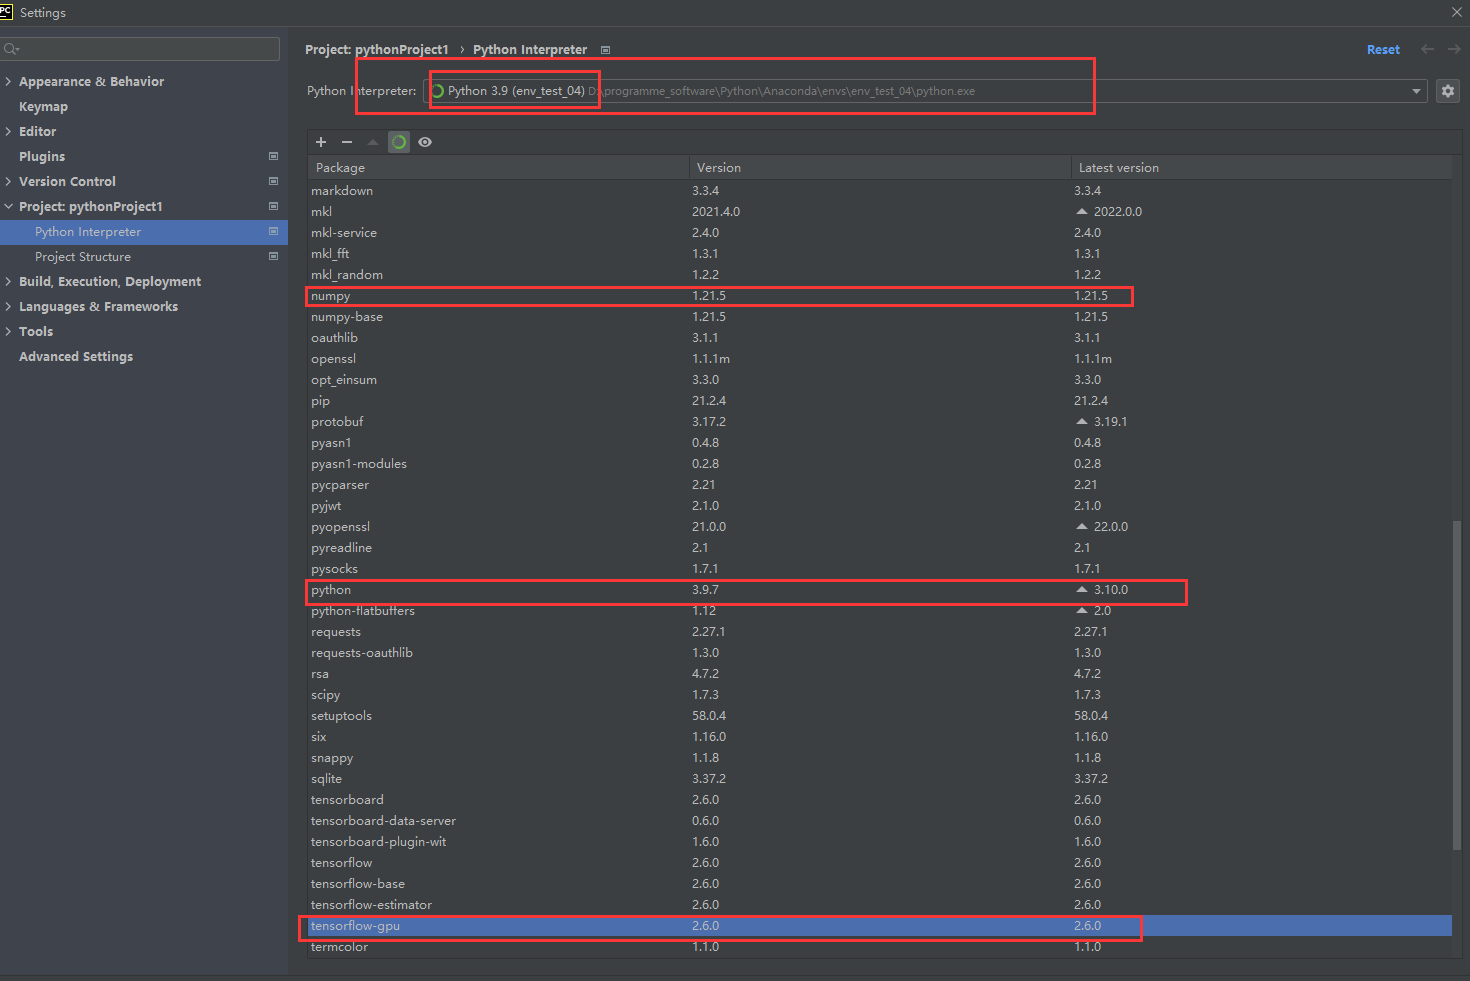Screen dimensions: 1470x981
Task: Click the Latest version column header
Action: (x=1262, y=167)
